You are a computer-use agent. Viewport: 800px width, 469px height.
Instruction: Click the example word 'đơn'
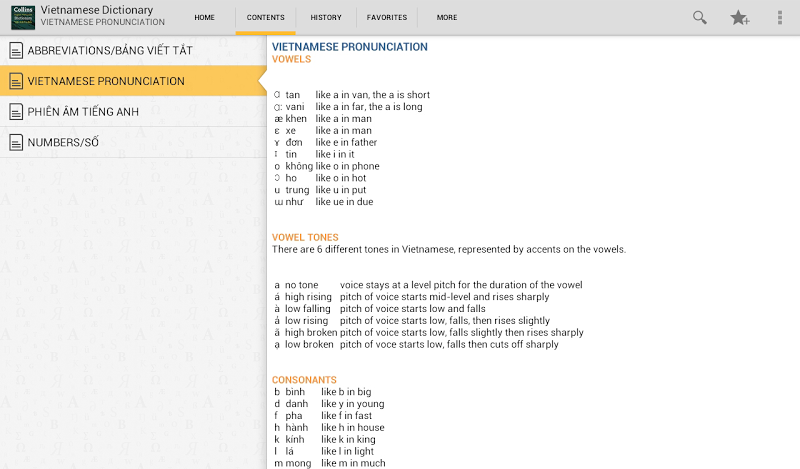tap(294, 142)
